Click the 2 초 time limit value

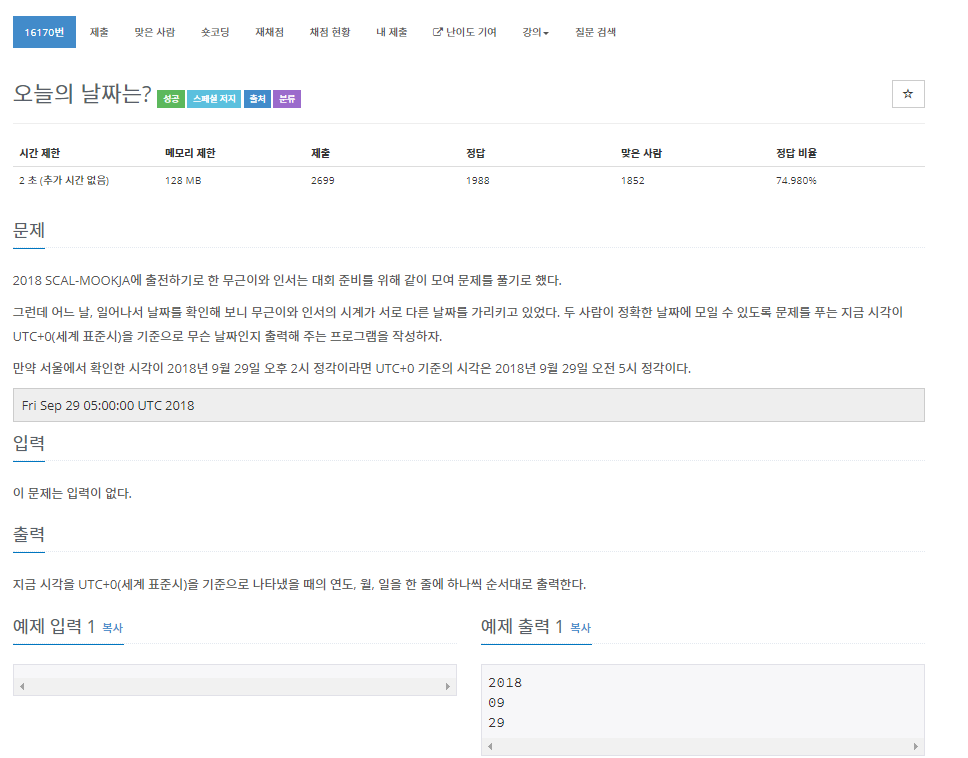click(x=64, y=180)
